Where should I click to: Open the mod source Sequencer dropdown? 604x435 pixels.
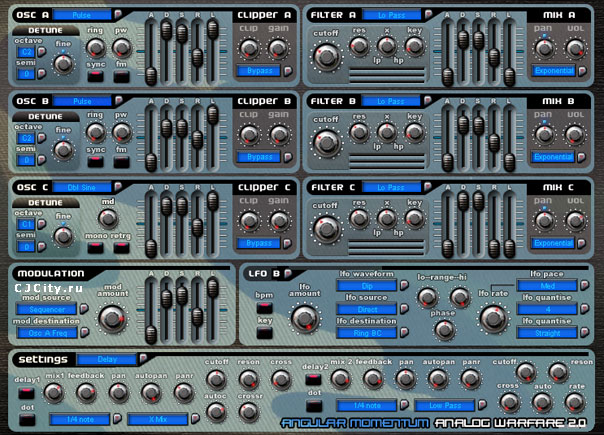pos(47,309)
